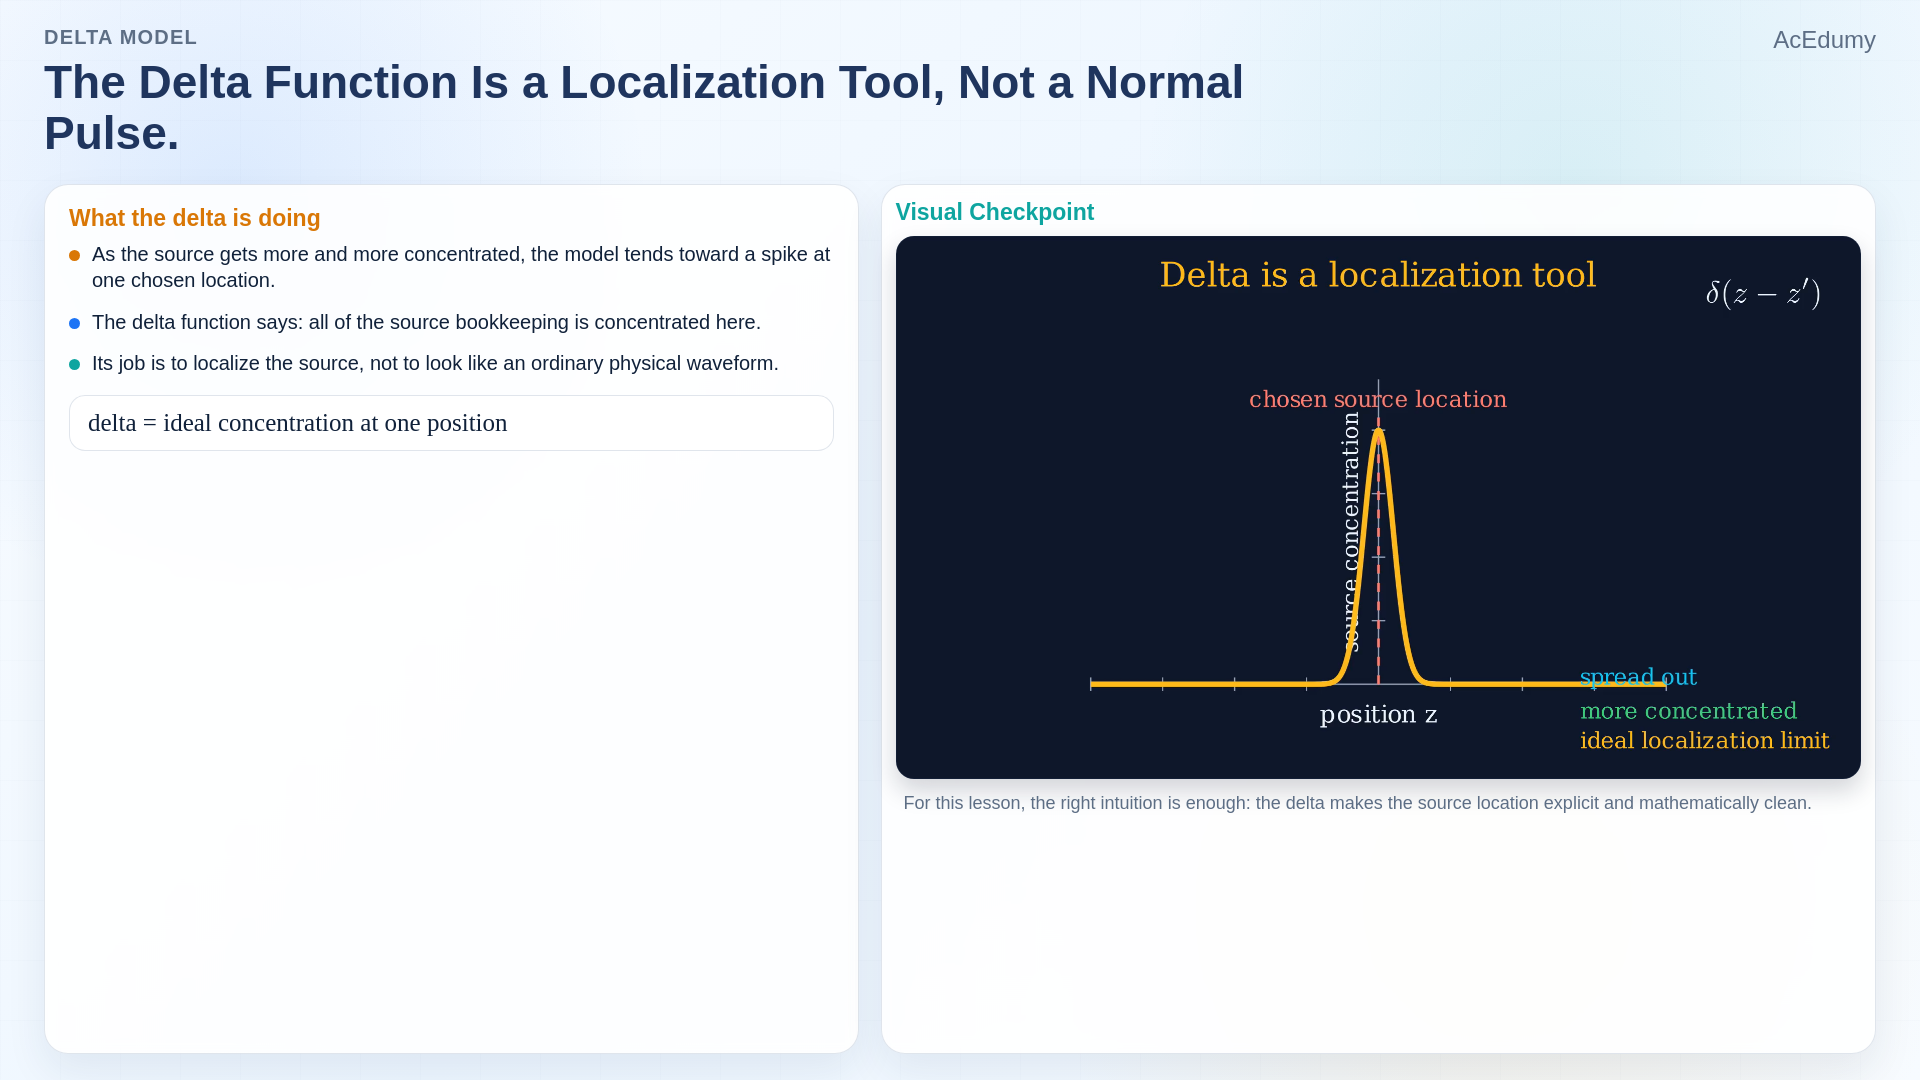1920x1080 pixels.
Task: Click the dark chart figure panel
Action: (x=1378, y=507)
